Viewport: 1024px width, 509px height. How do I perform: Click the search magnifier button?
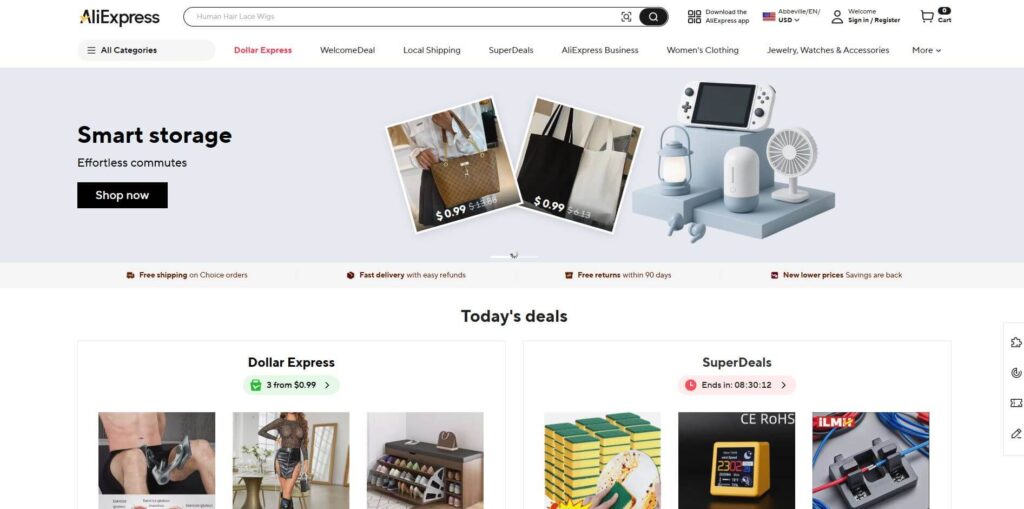click(653, 17)
